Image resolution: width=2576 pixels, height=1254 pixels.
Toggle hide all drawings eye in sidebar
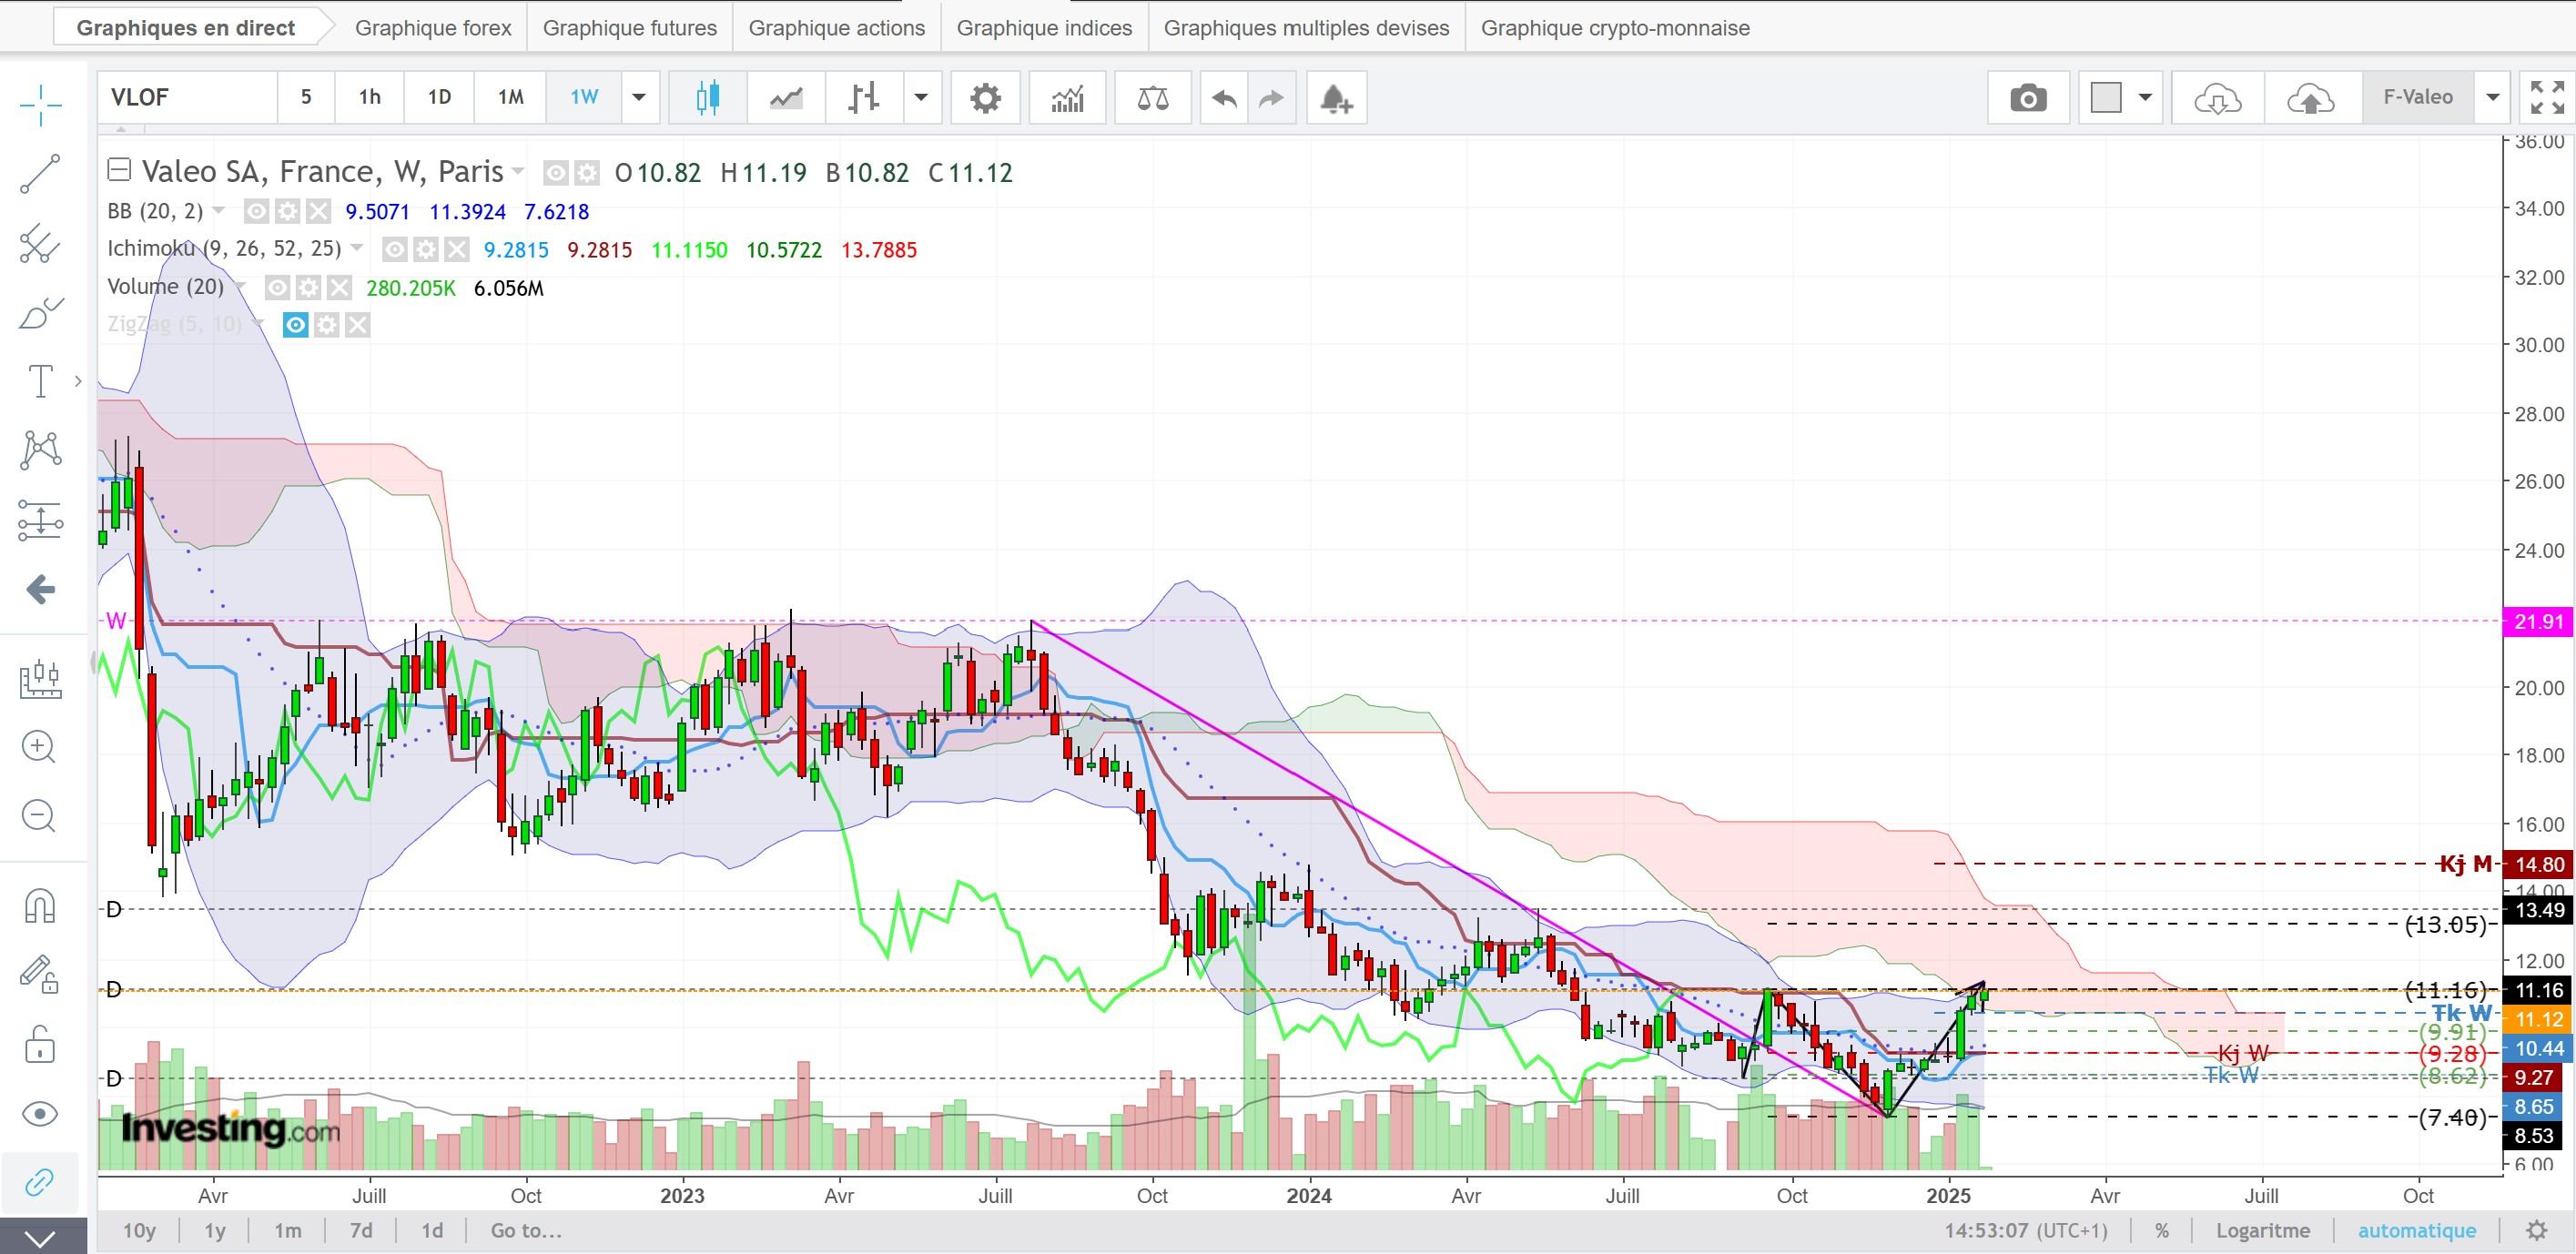click(40, 1114)
